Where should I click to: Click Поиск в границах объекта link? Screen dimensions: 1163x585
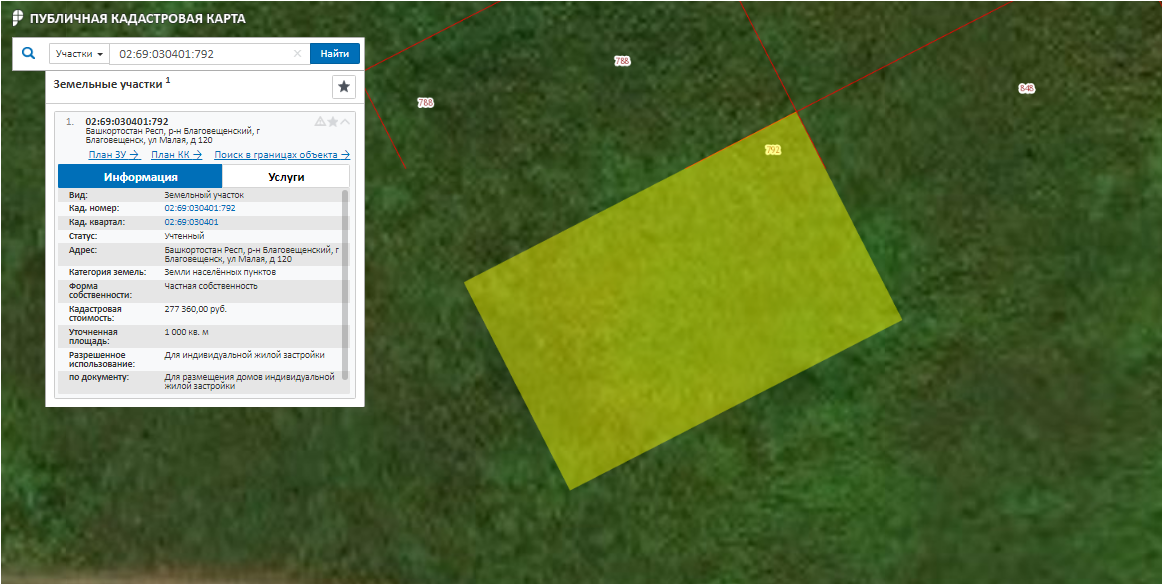coord(282,155)
